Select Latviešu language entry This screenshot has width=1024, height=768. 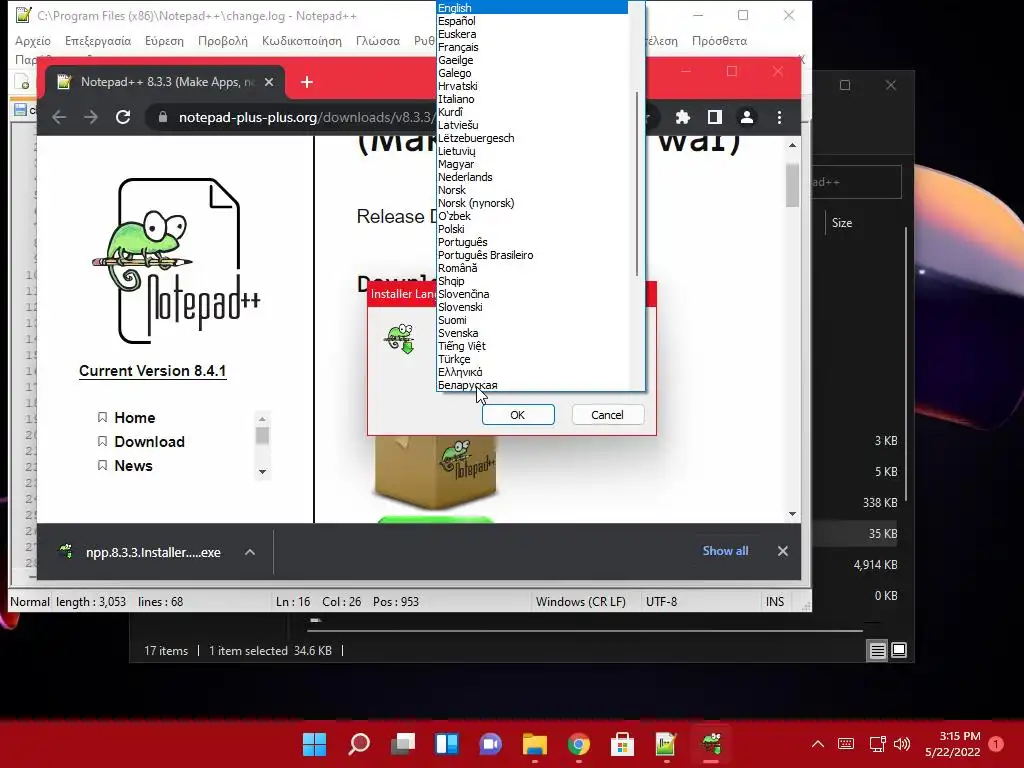click(x=532, y=125)
